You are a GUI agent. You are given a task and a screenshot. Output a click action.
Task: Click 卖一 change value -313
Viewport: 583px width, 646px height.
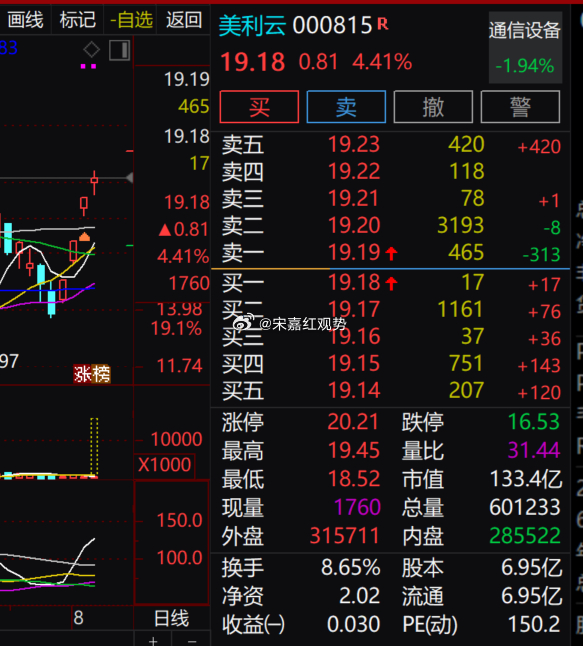coord(541,255)
